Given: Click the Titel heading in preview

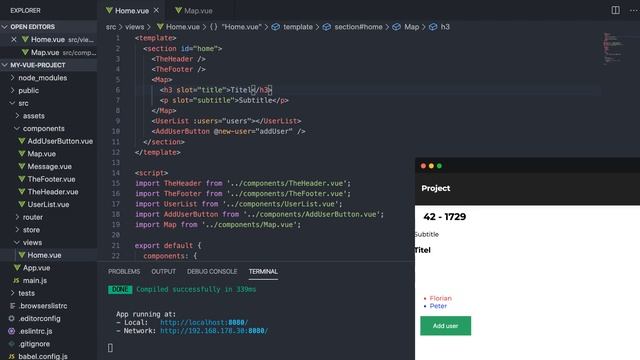Looking at the screenshot, I should click(x=422, y=250).
